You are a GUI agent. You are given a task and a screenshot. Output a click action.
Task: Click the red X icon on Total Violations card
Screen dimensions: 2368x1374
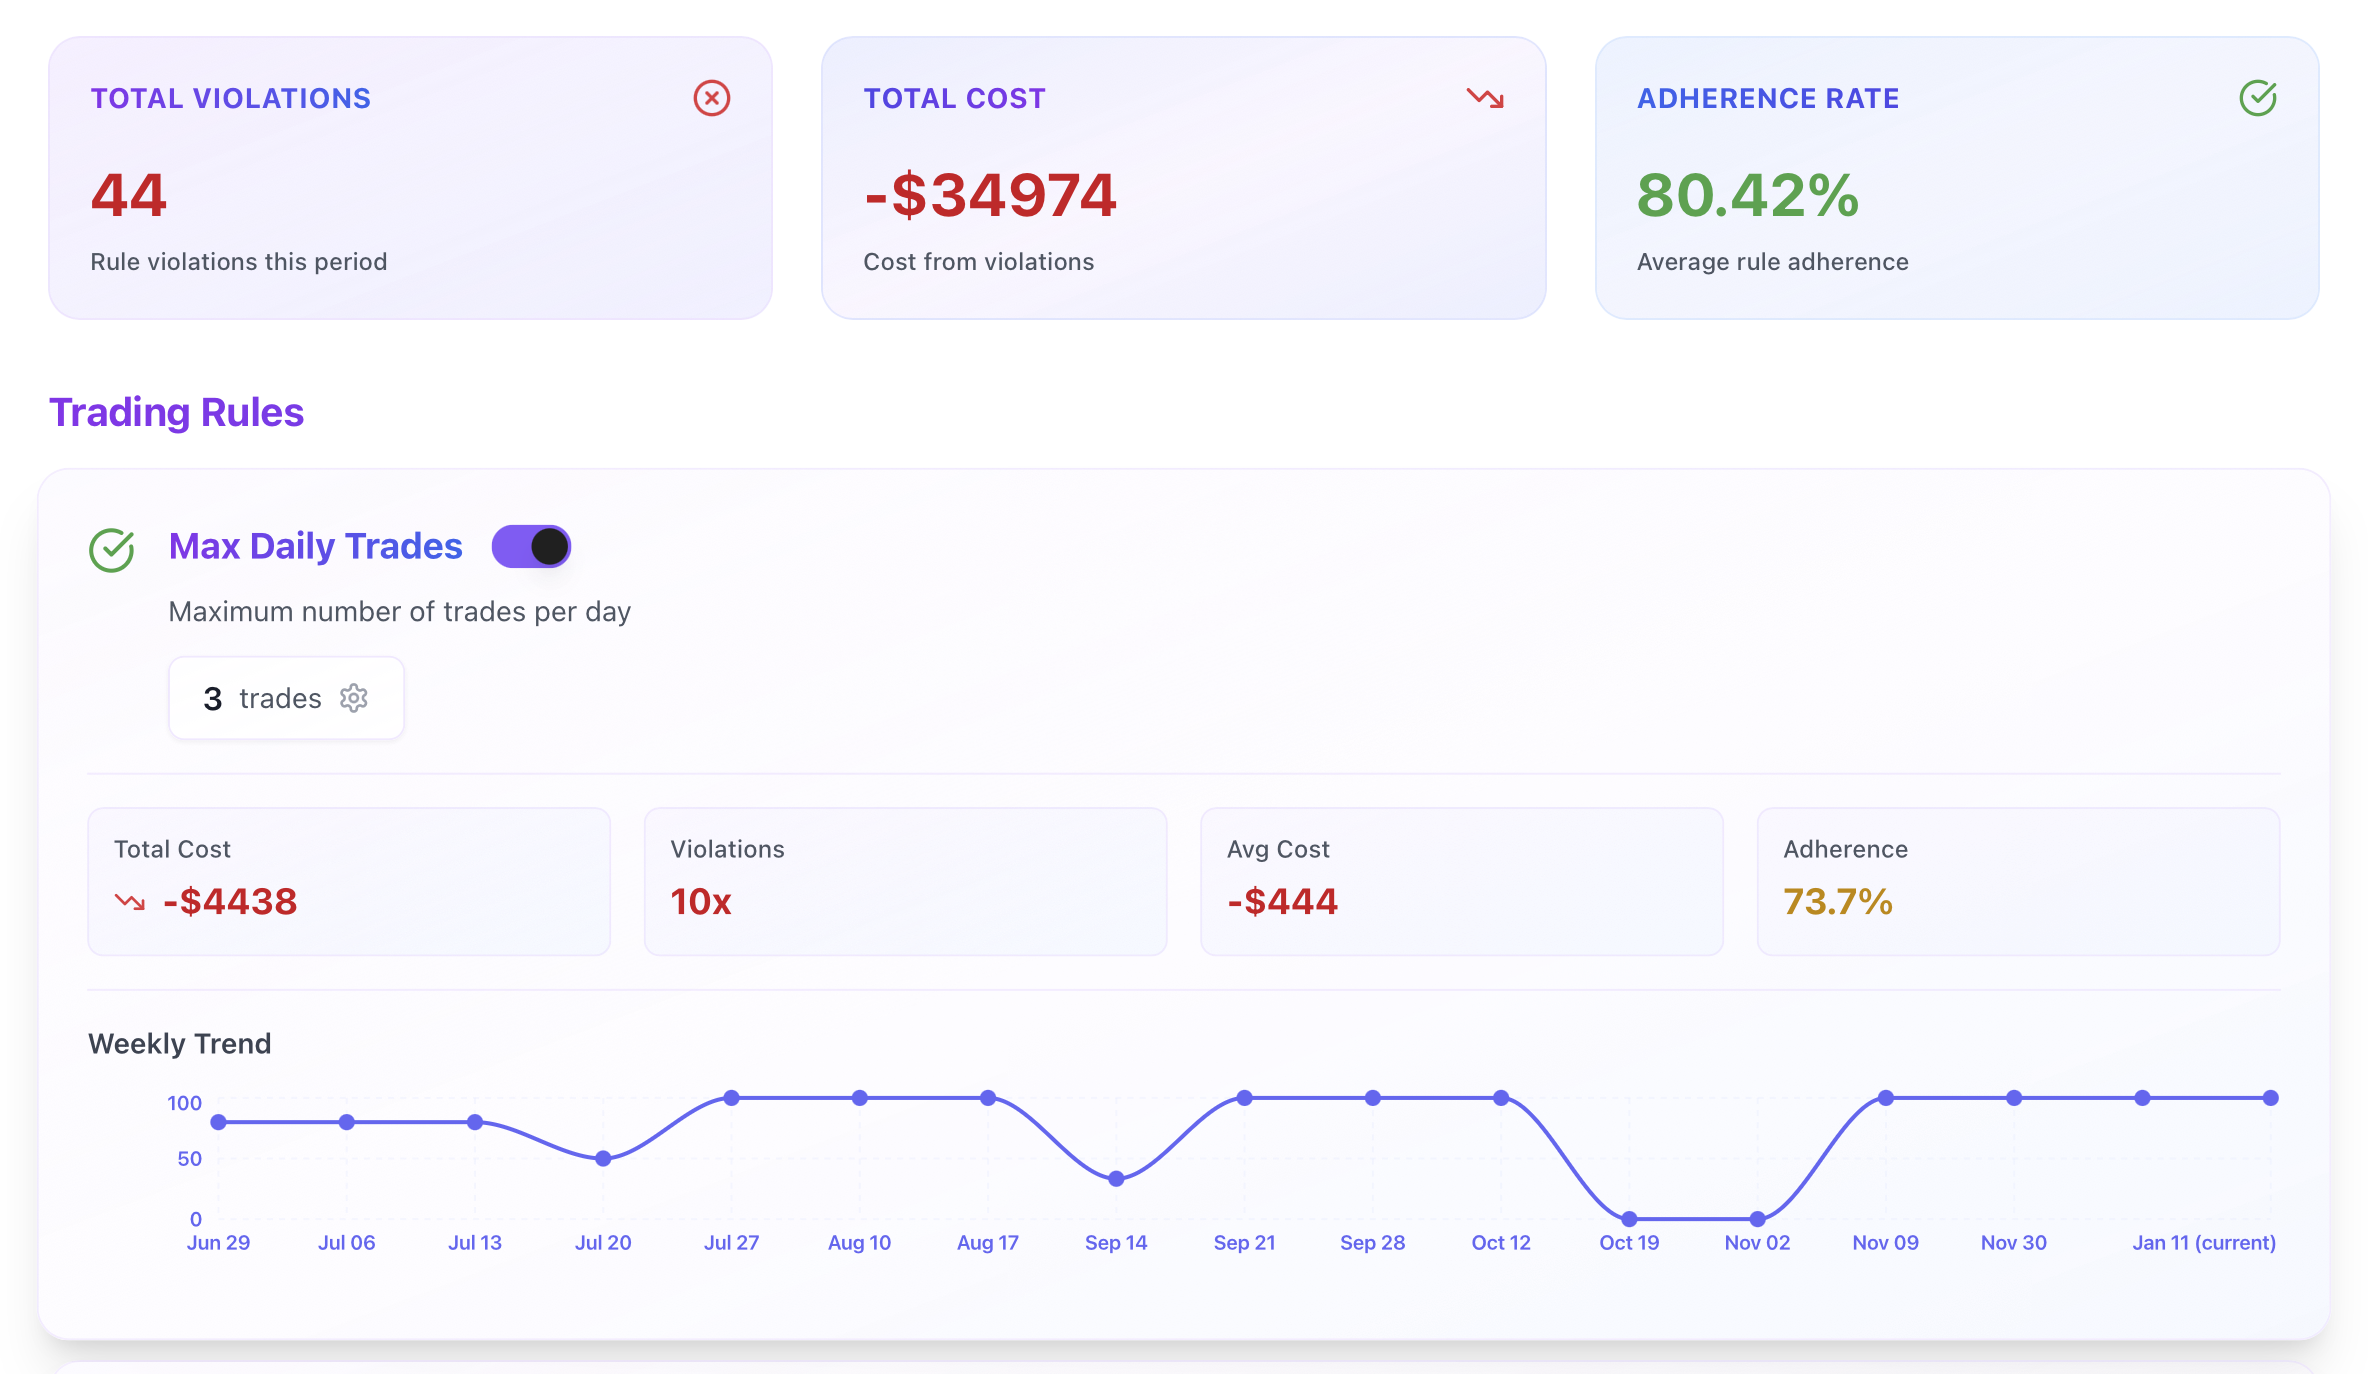coord(711,98)
